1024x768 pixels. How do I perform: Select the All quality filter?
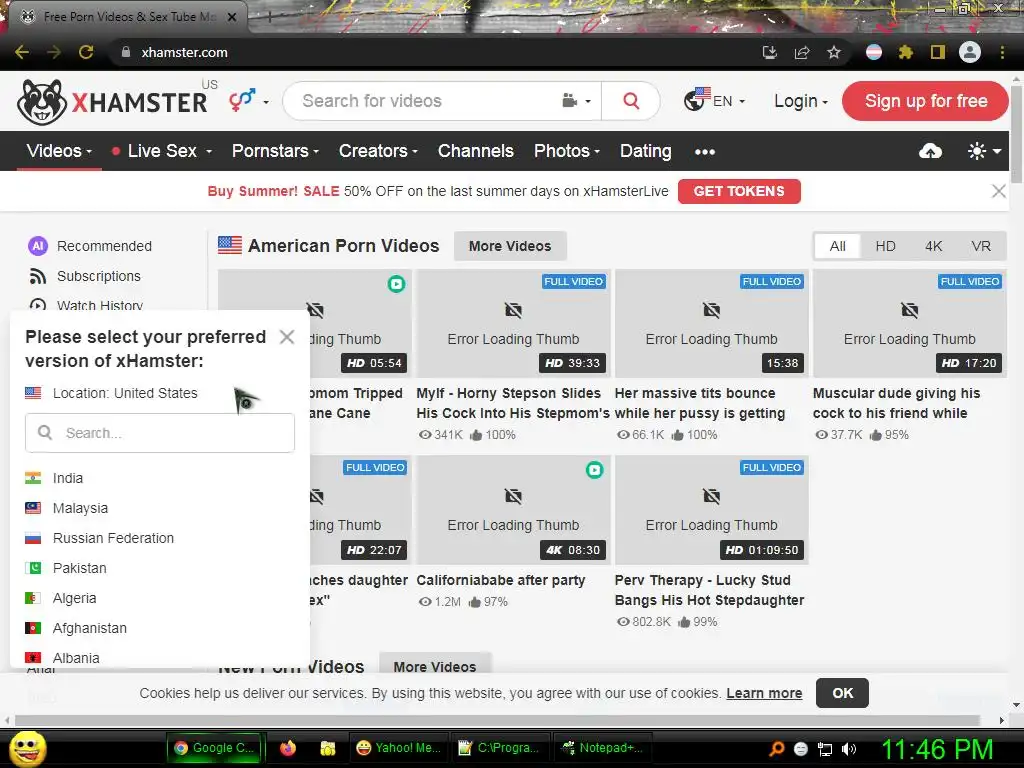tap(837, 246)
